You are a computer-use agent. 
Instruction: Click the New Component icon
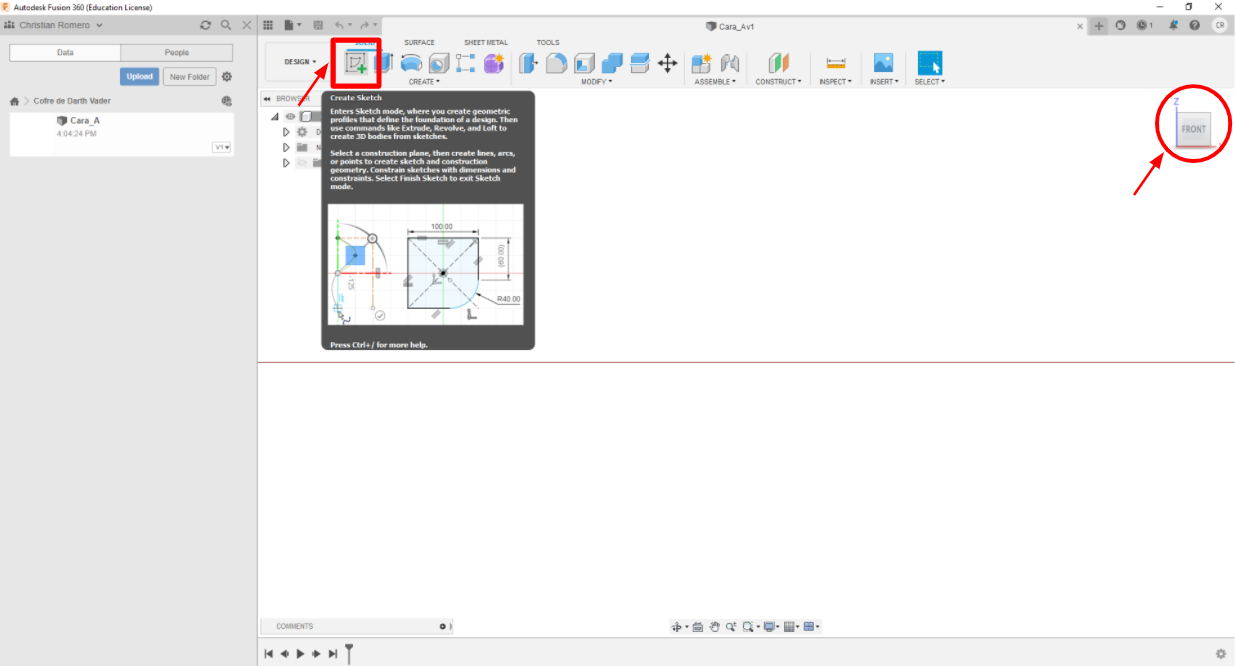702,63
